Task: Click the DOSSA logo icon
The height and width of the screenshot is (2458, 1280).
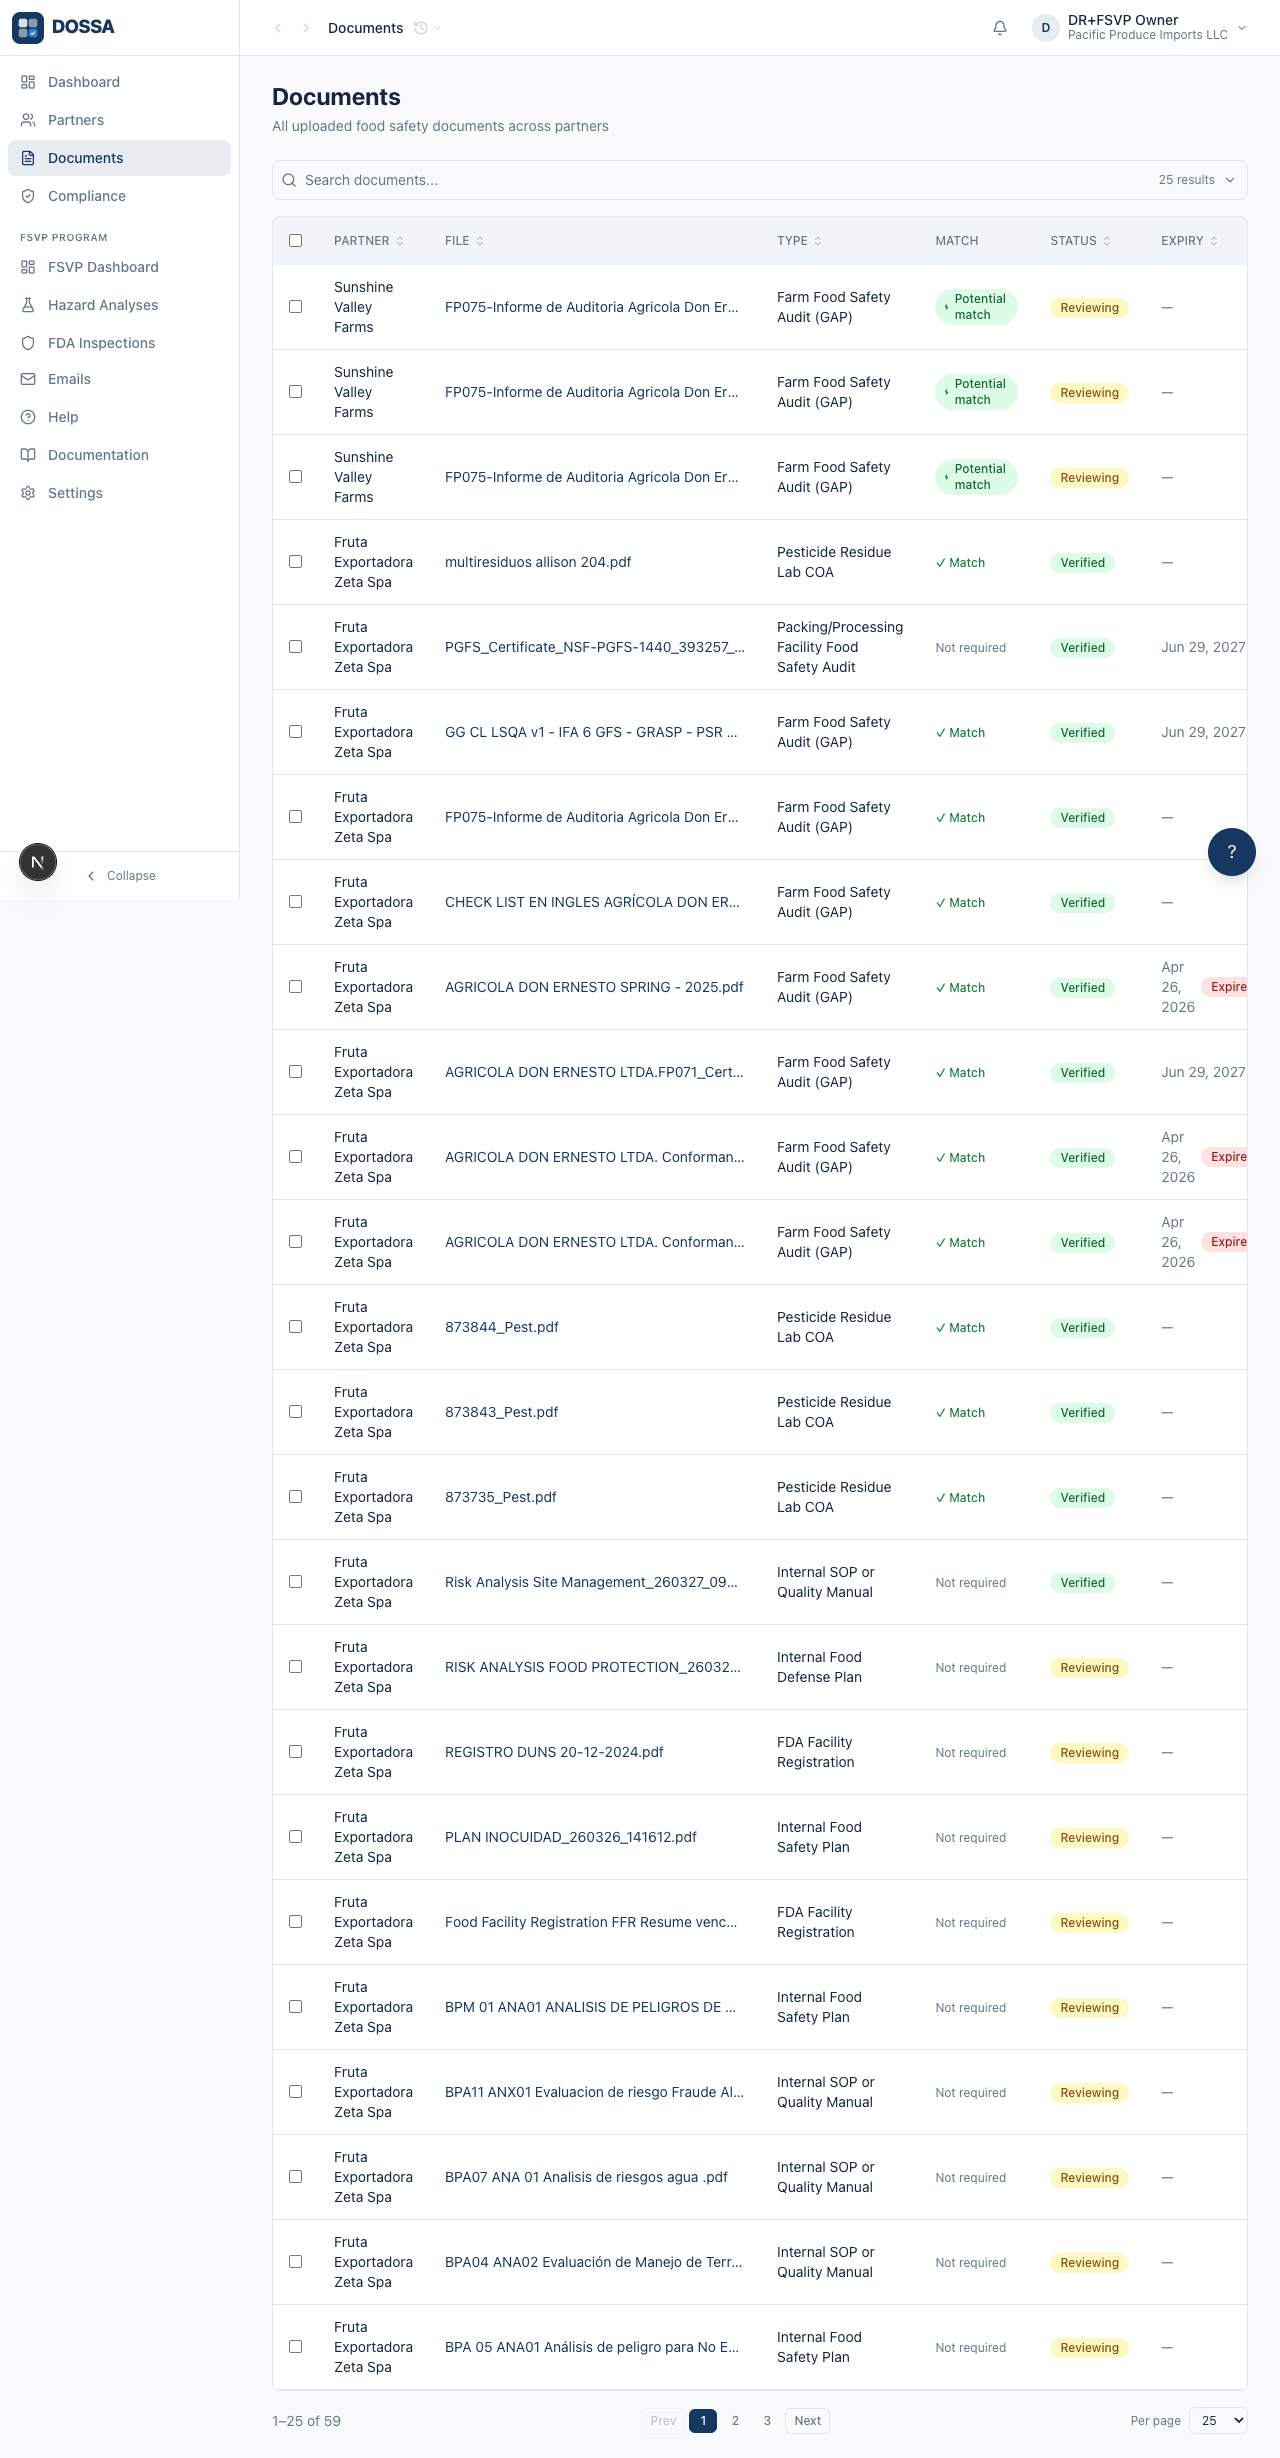Action: [x=28, y=28]
